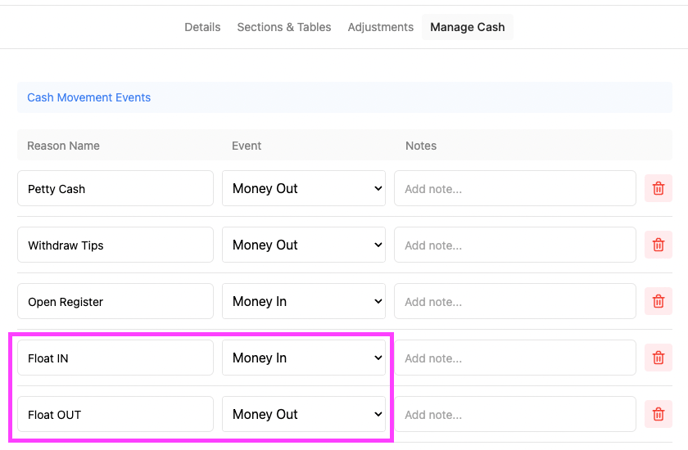The image size is (688, 450).
Task: Open the Open Register event dropdown
Action: pos(304,301)
